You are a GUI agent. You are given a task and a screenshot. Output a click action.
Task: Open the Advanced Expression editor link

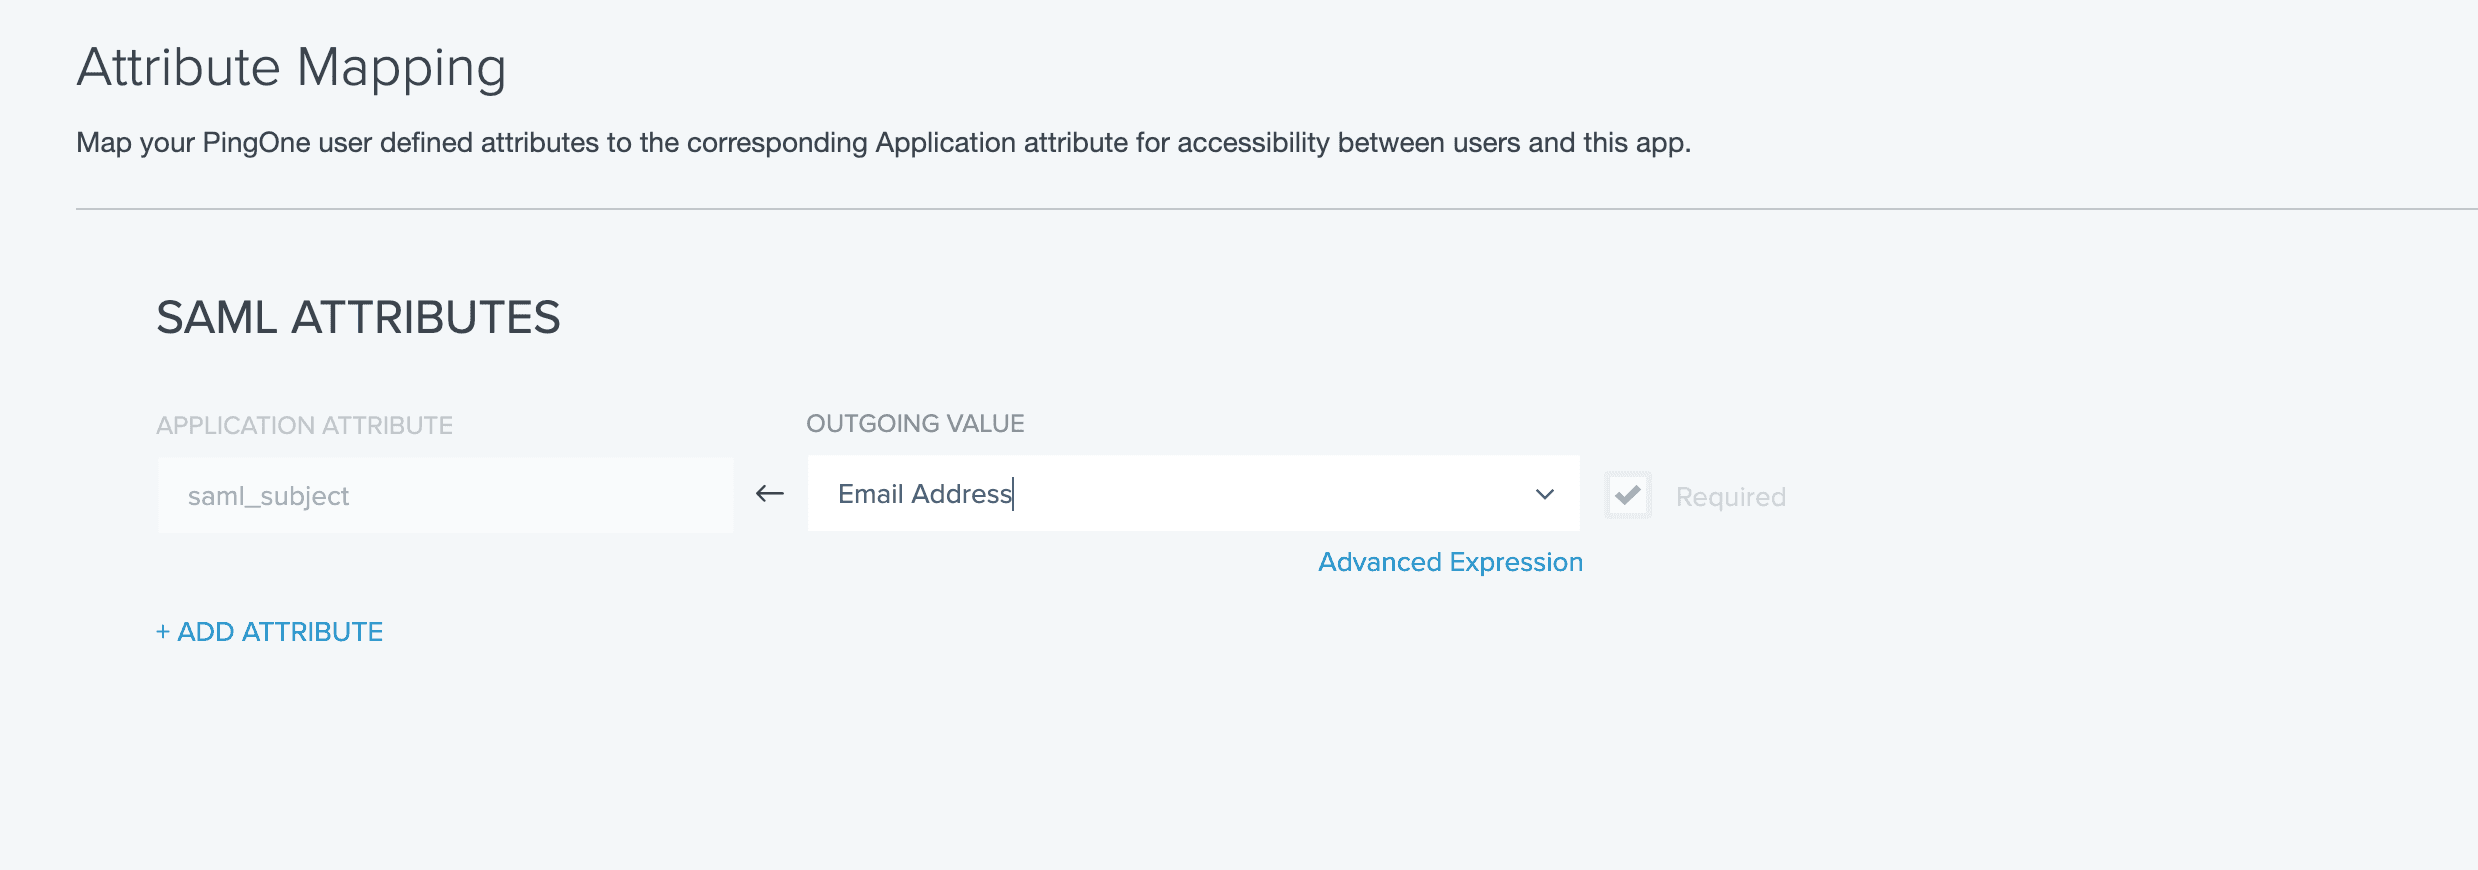[x=1450, y=562]
